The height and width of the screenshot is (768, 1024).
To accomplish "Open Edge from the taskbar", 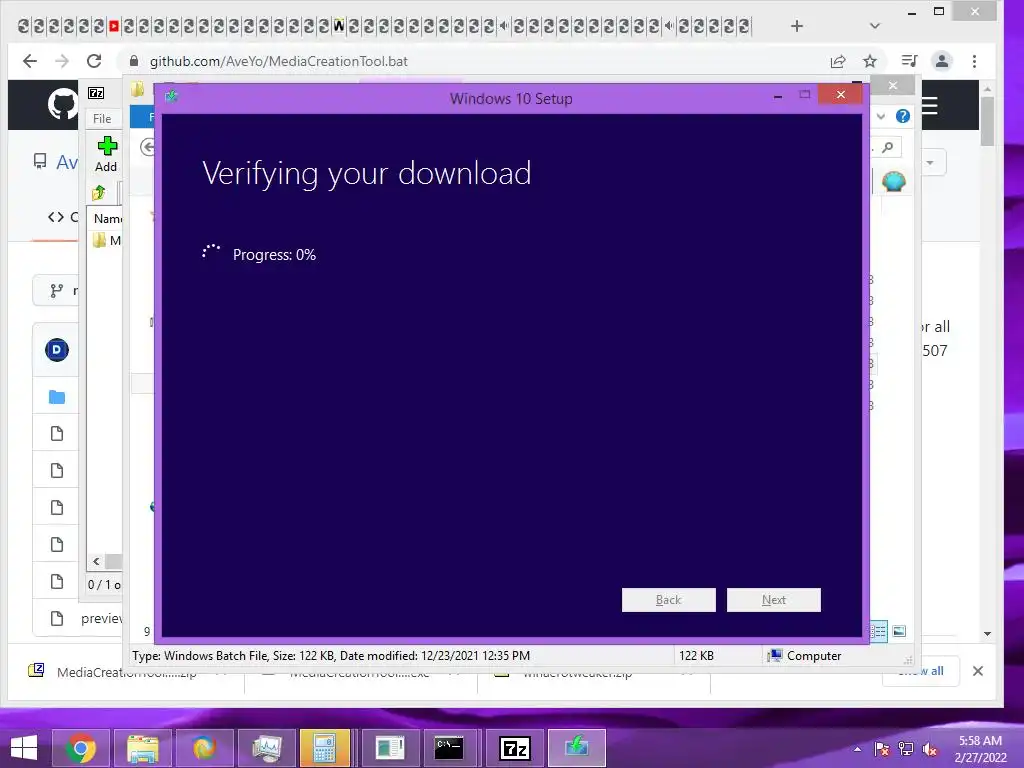I will pos(204,748).
